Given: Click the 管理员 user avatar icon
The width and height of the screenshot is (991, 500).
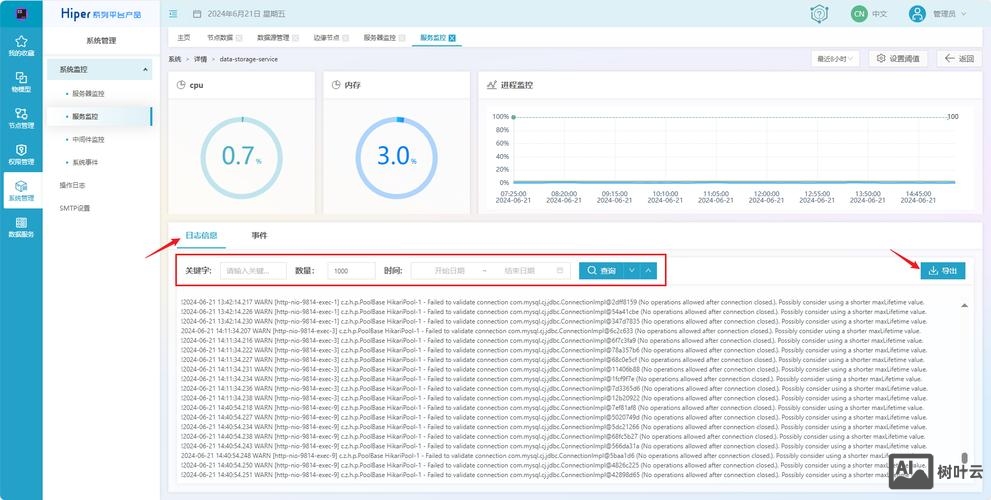Looking at the screenshot, I should click(916, 14).
